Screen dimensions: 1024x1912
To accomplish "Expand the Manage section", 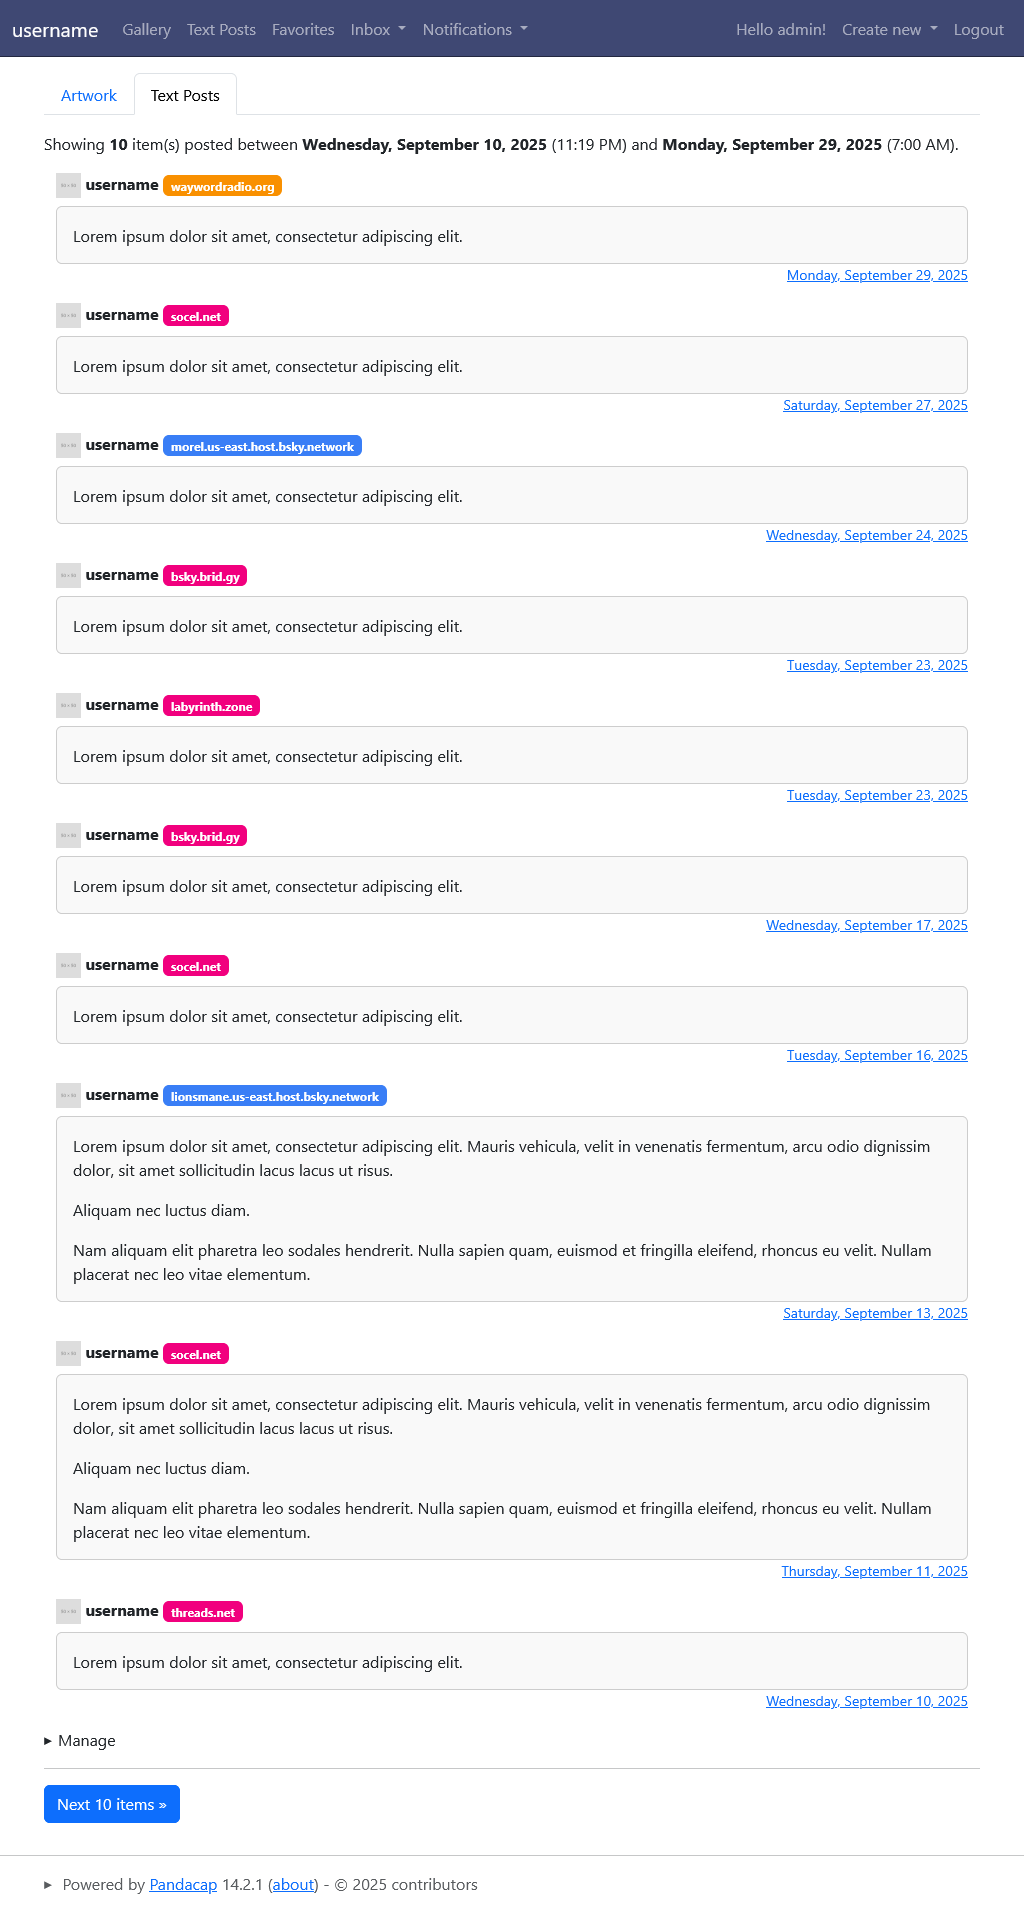I will point(80,1741).
